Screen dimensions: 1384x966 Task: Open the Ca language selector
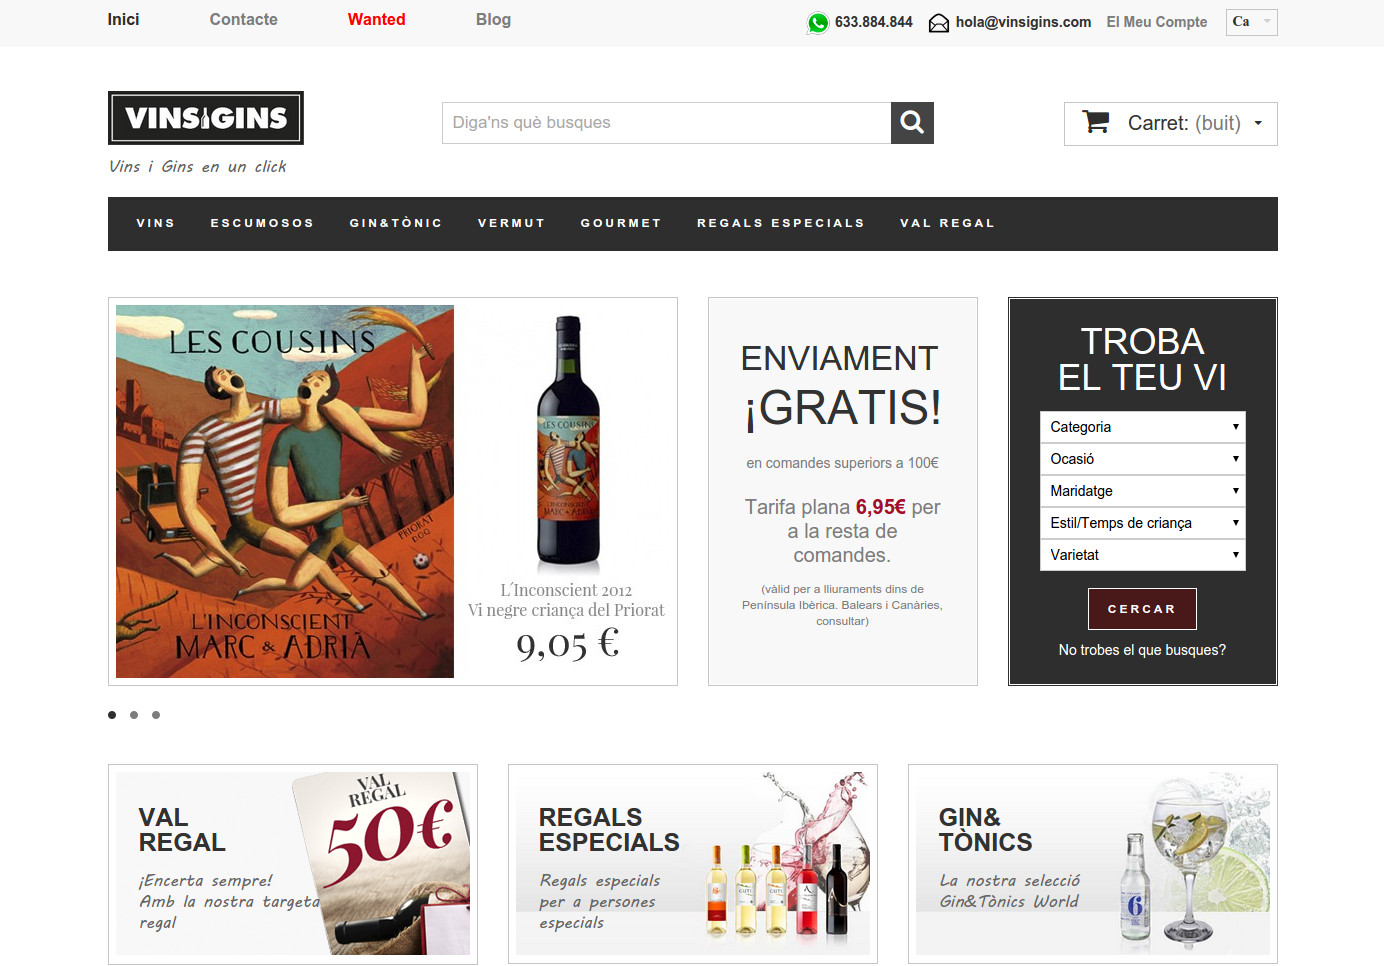click(1251, 22)
